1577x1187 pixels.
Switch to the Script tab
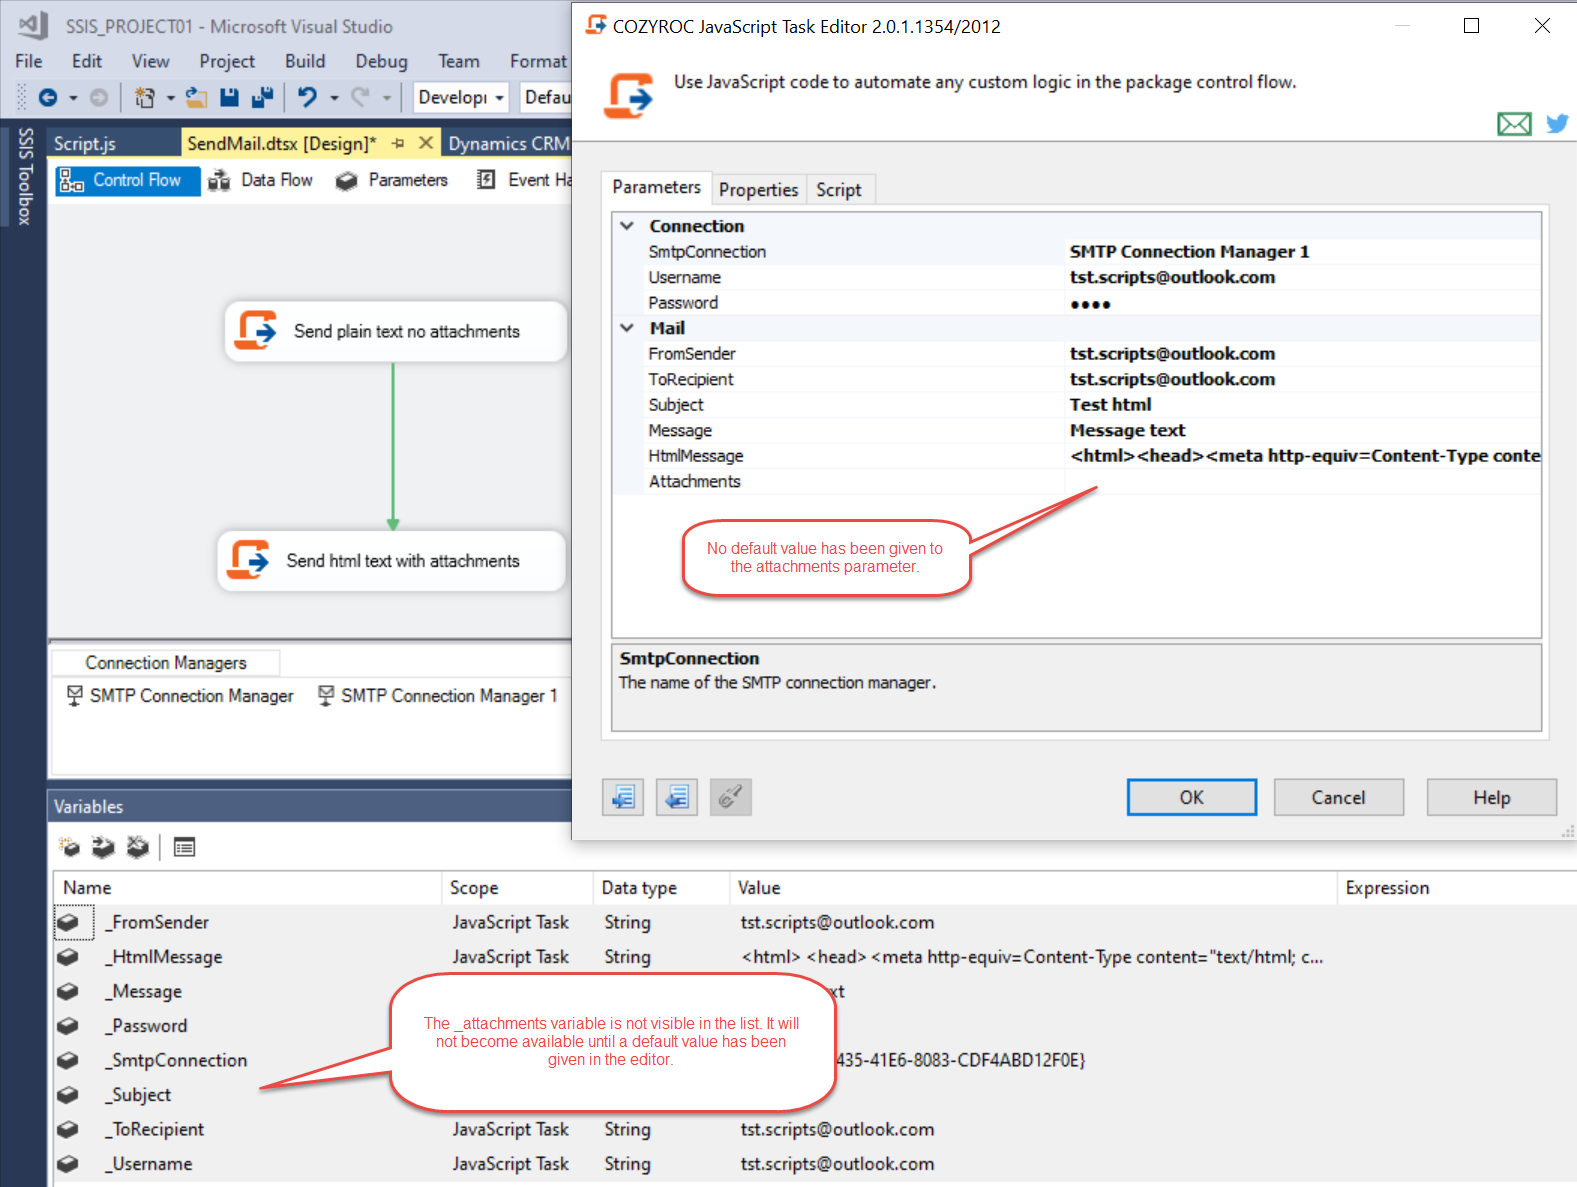point(838,189)
